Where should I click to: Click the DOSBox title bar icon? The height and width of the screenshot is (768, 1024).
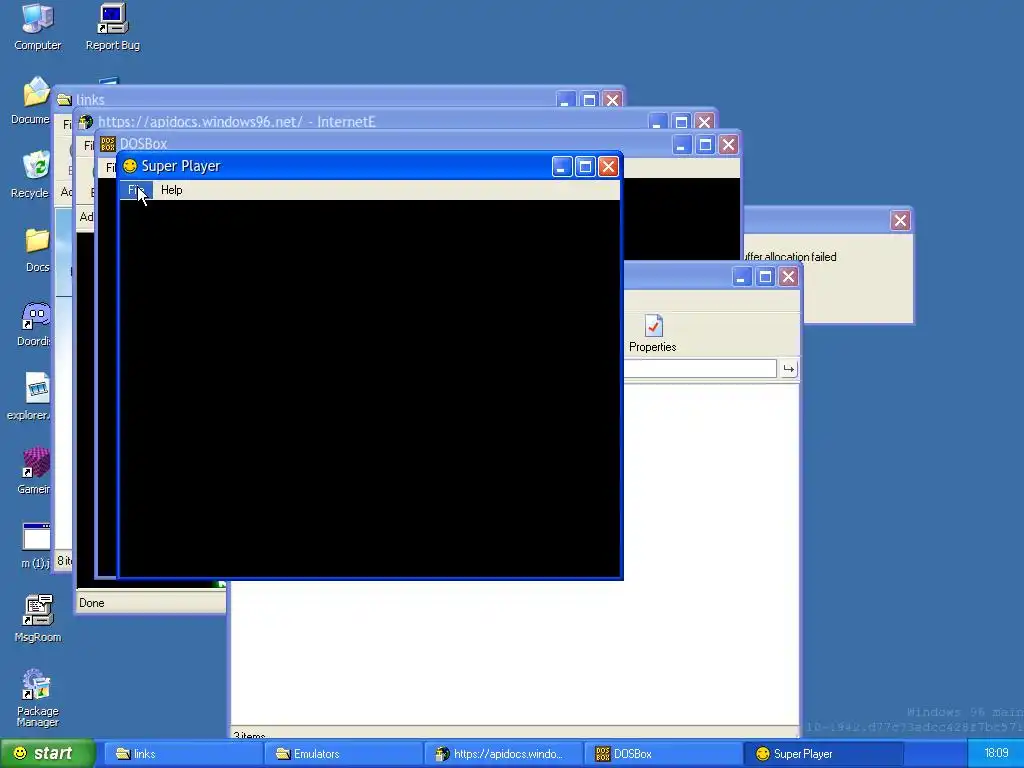point(108,144)
